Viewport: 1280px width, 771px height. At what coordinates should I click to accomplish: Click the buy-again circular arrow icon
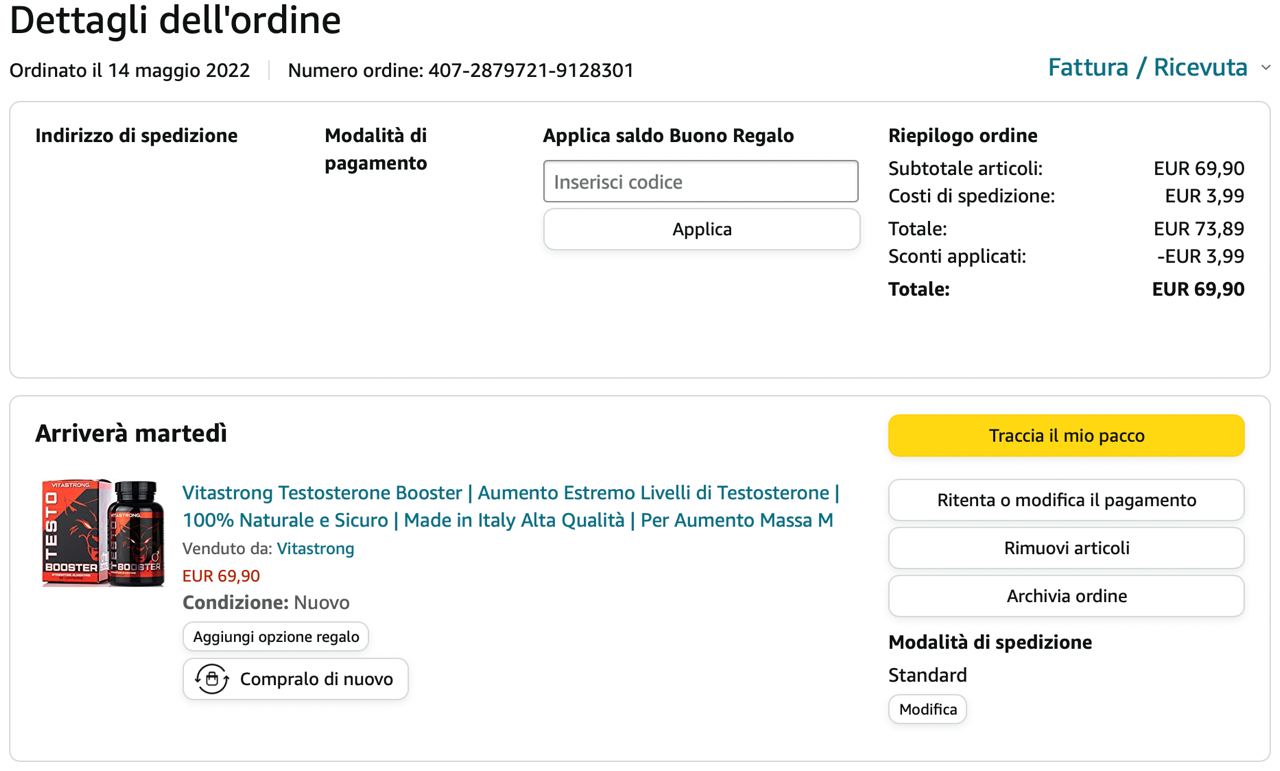[x=212, y=679]
